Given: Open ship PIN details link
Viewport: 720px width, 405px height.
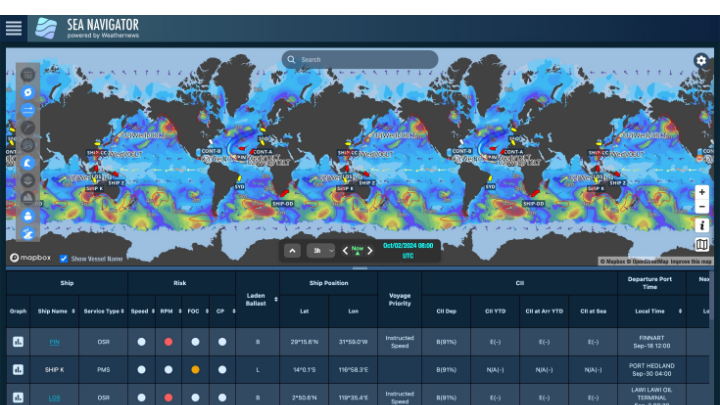Looking at the screenshot, I should tap(54, 342).
